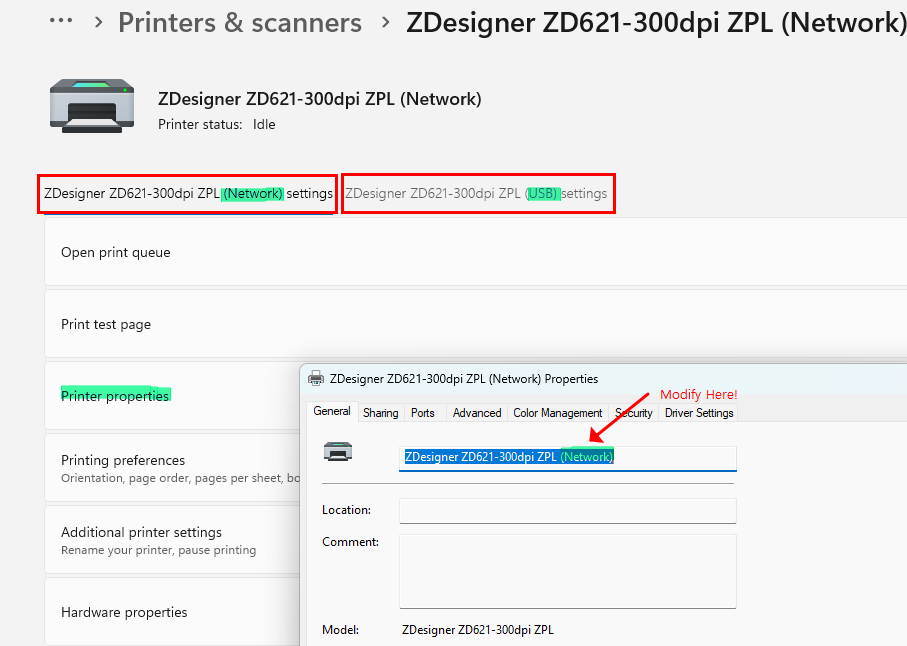This screenshot has width=907, height=646.
Task: Switch to the Security tab
Action: (633, 413)
